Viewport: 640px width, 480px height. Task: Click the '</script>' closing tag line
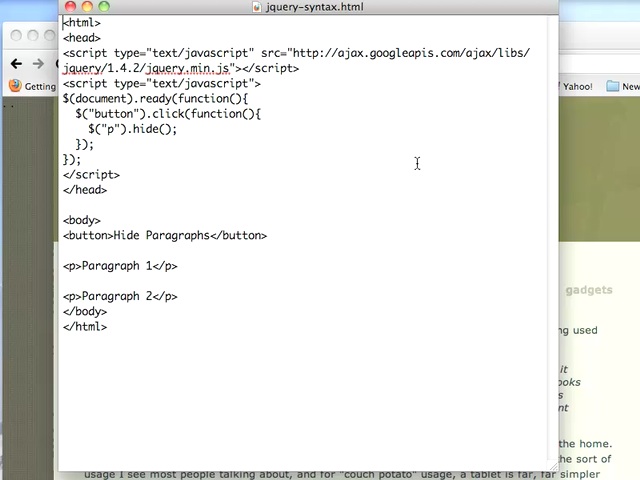click(x=91, y=175)
